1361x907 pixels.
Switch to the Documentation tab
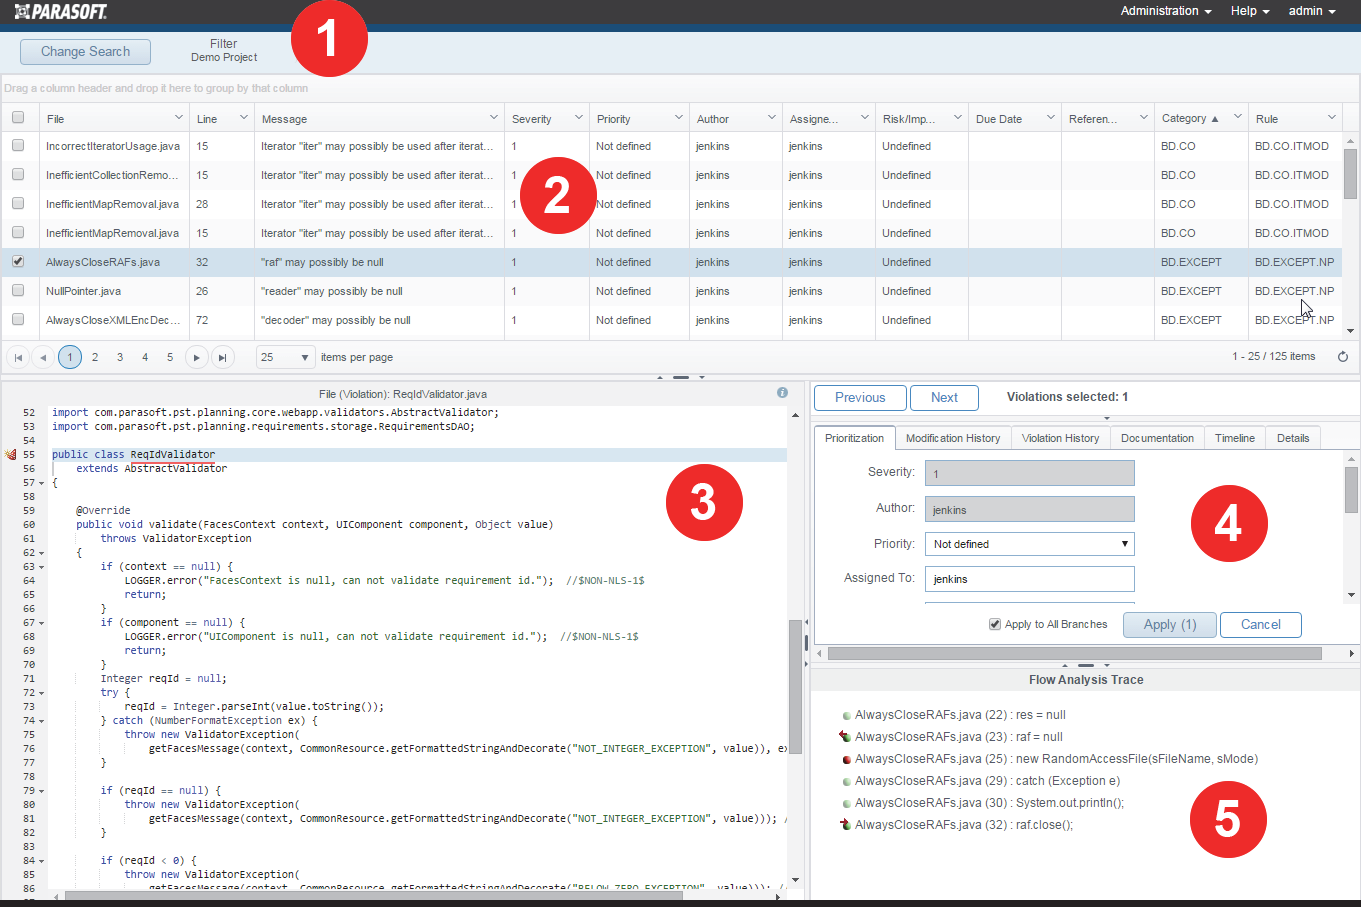click(1157, 438)
